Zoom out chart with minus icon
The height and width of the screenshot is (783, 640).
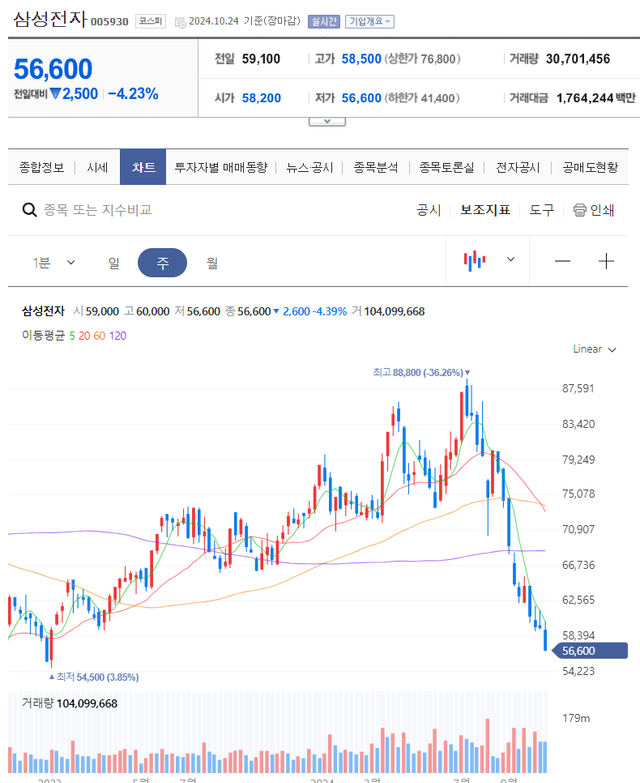(x=563, y=261)
